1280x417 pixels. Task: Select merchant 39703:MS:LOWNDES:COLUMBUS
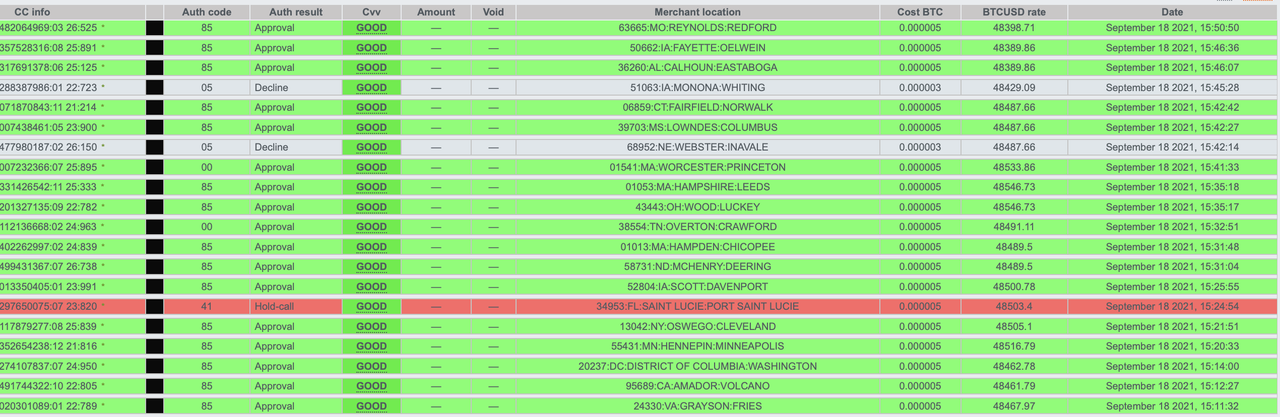[x=697, y=127]
